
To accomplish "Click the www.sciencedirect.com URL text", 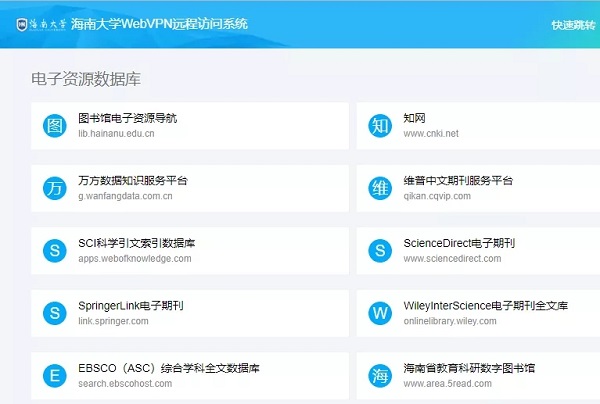I will tap(452, 259).
